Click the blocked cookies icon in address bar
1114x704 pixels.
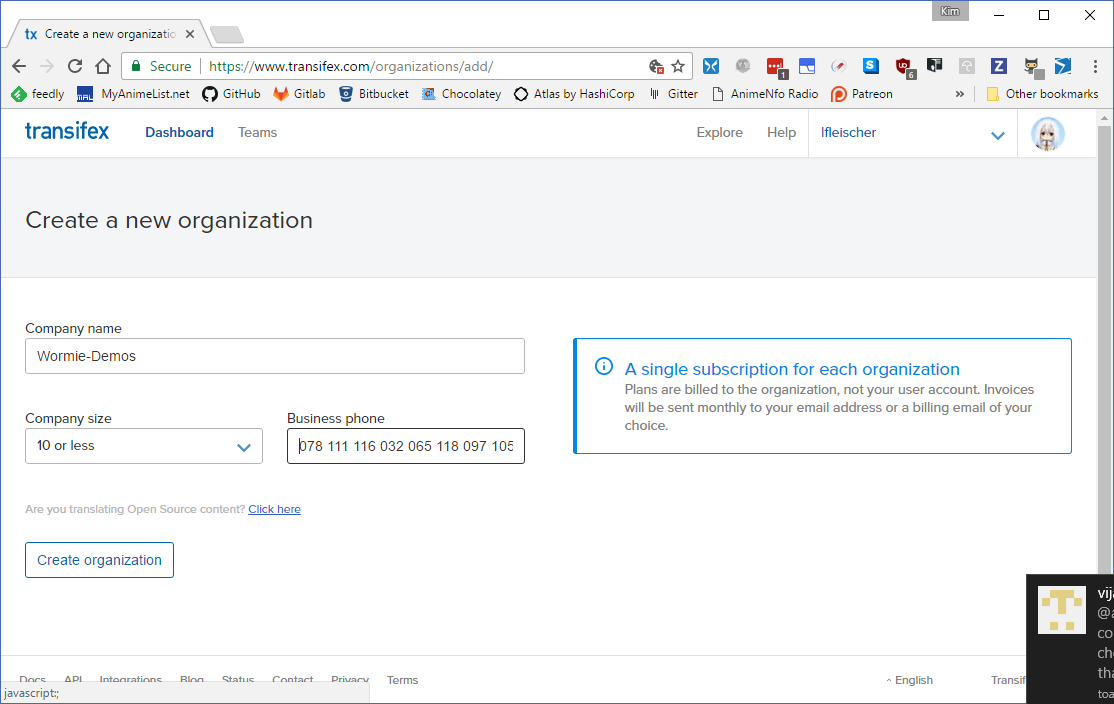coord(656,66)
